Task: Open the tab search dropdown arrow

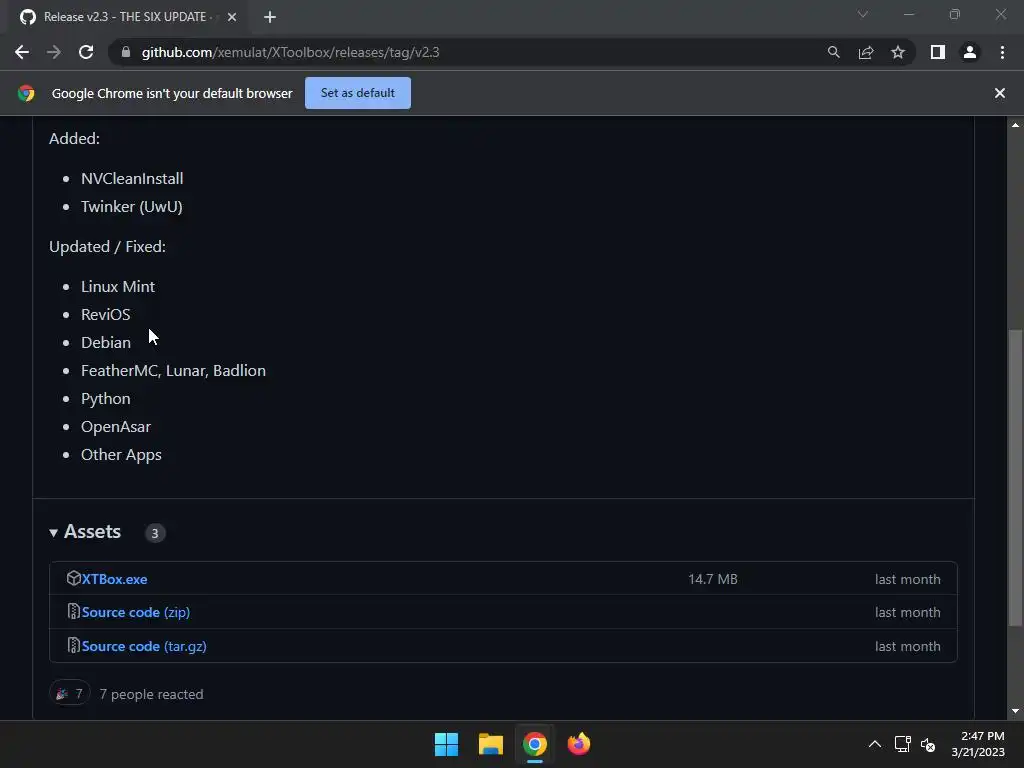Action: tap(863, 14)
